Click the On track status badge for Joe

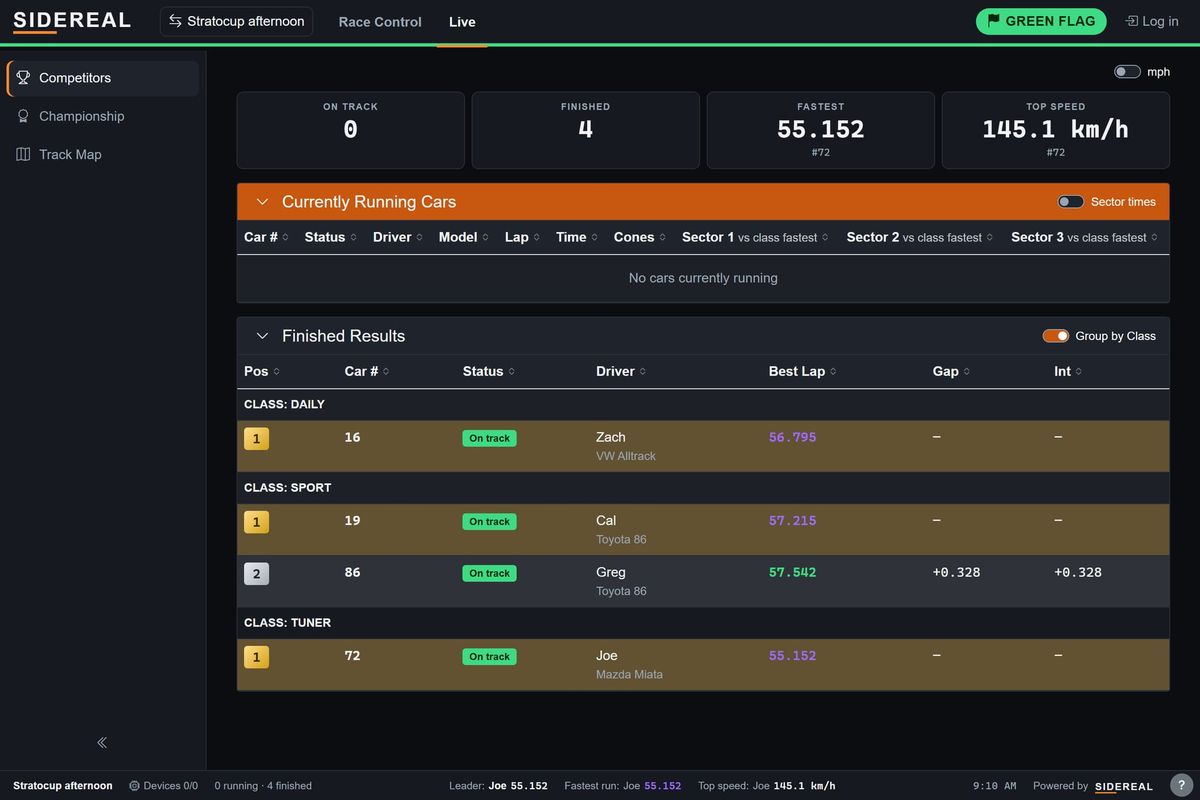pyautogui.click(x=490, y=657)
